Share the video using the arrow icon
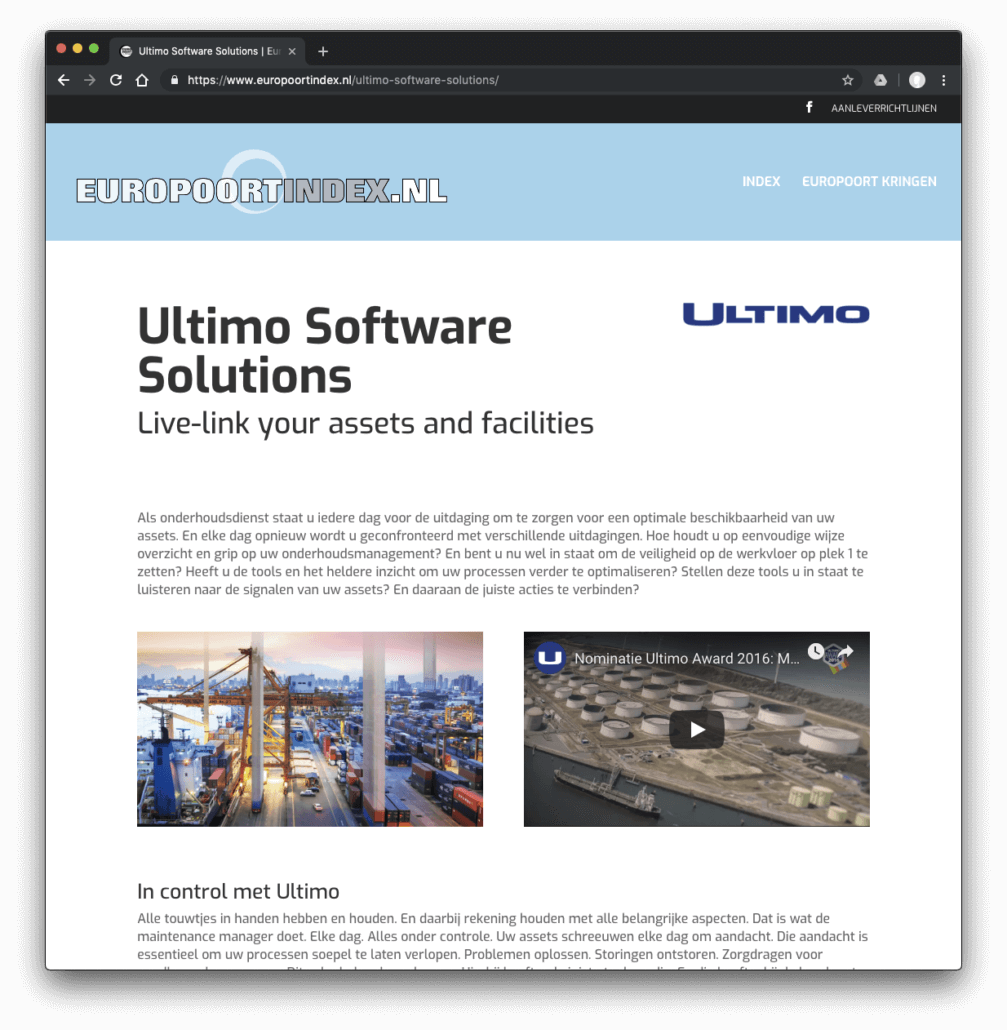The image size is (1007, 1030). pyautogui.click(x=846, y=651)
